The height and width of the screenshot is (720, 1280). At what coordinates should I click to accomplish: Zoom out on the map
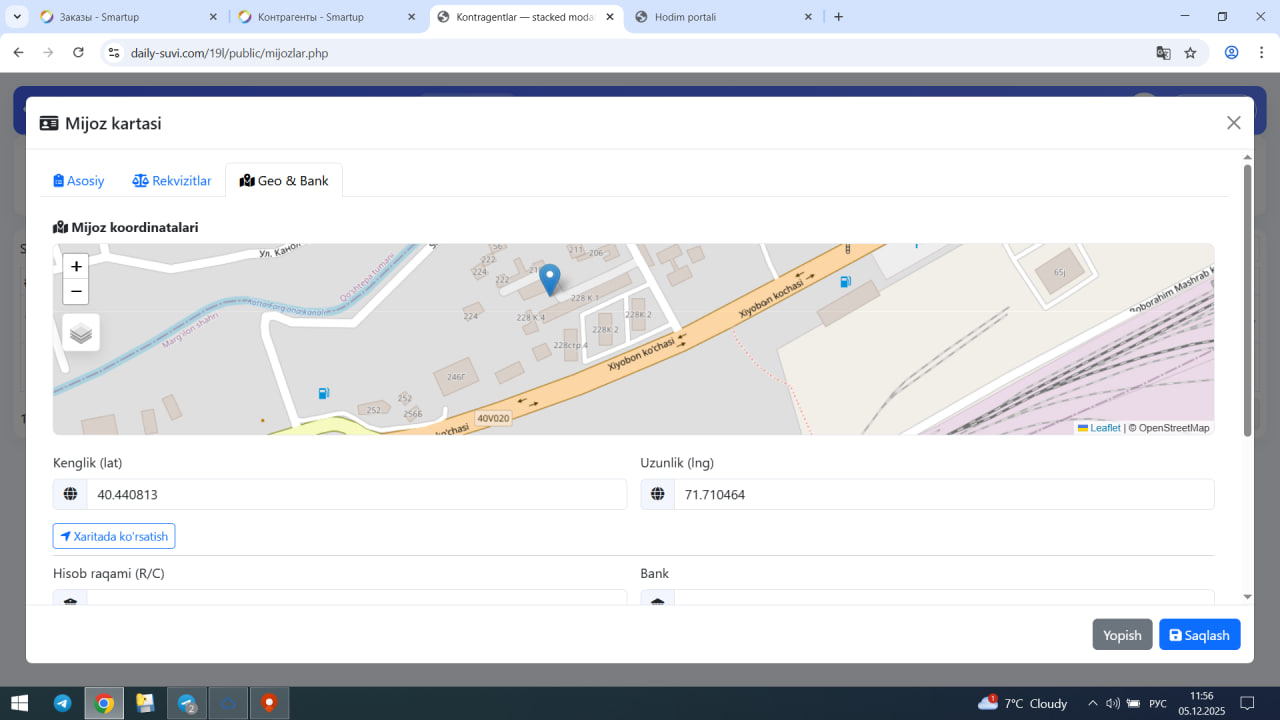pyautogui.click(x=76, y=292)
